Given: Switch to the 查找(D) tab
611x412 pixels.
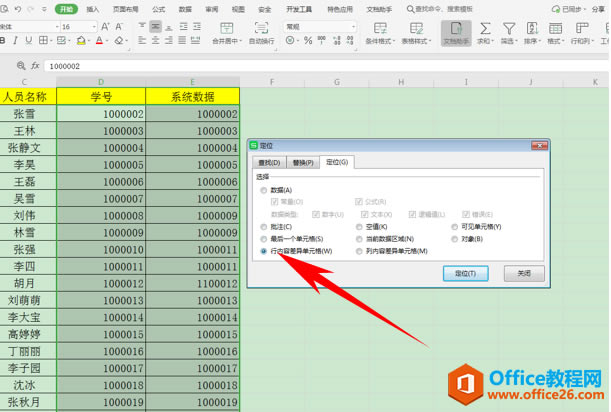Looking at the screenshot, I should (270, 162).
